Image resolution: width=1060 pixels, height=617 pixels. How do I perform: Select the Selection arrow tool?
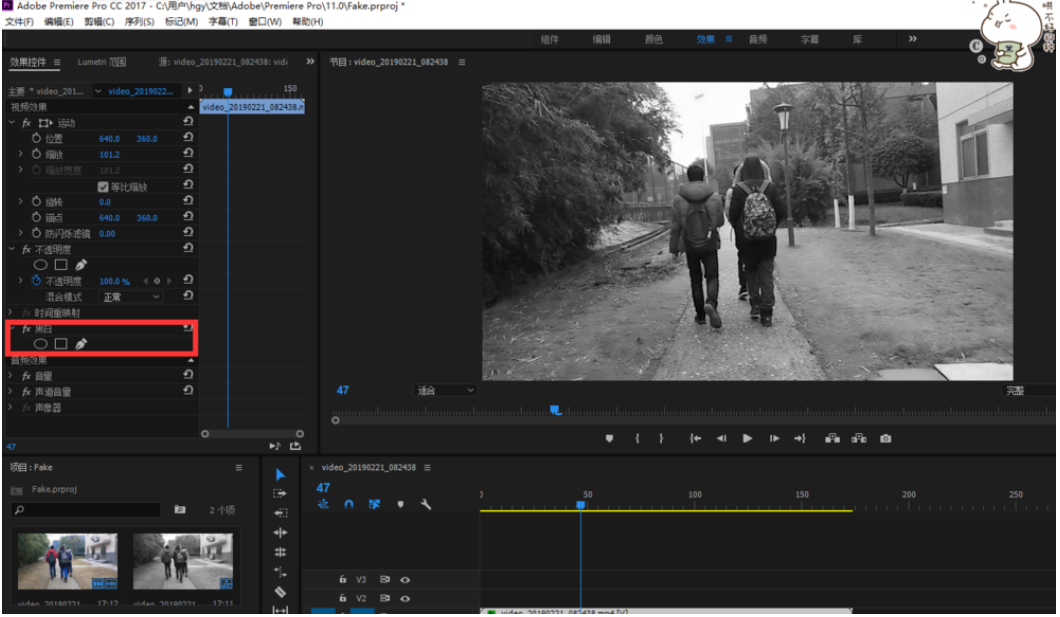(280, 474)
